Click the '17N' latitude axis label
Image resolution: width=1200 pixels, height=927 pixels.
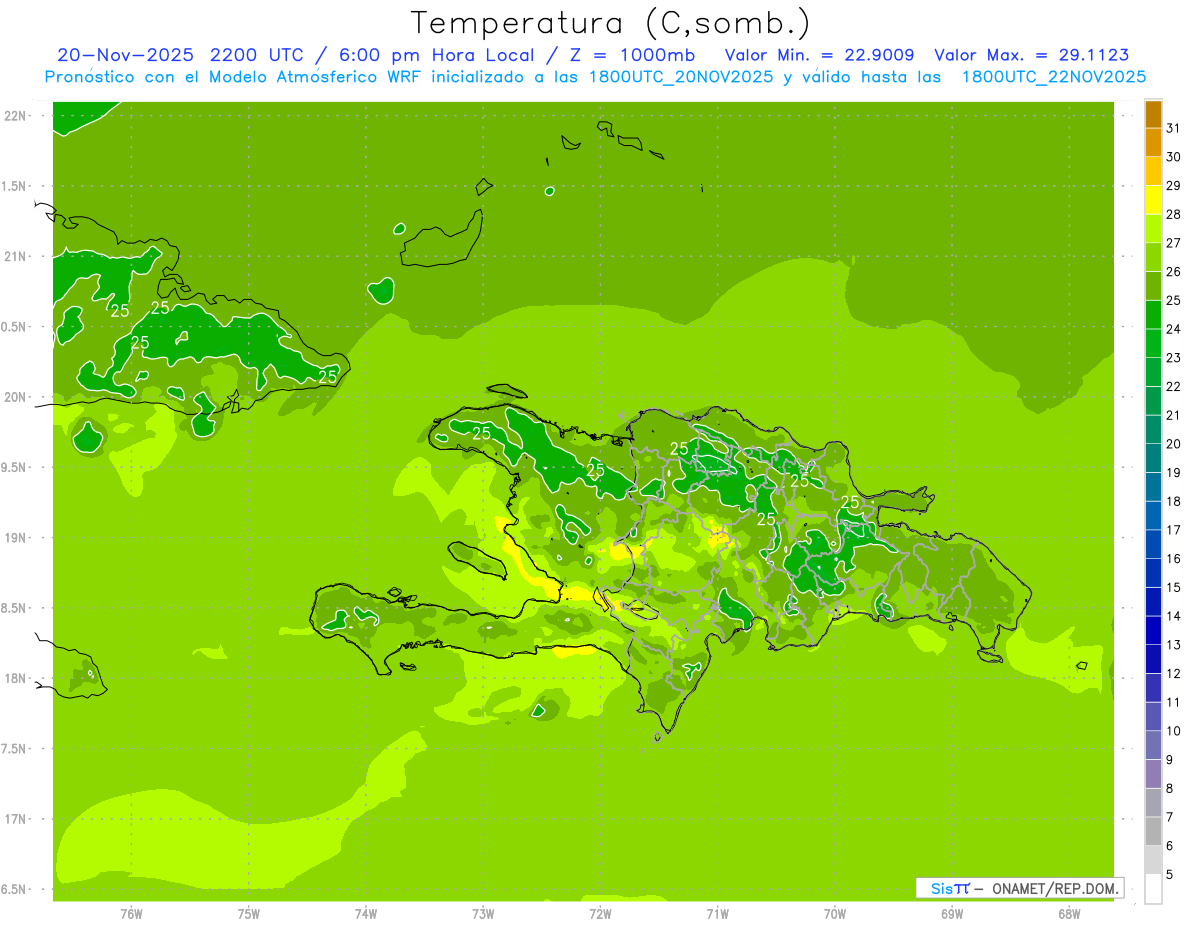[x=16, y=819]
